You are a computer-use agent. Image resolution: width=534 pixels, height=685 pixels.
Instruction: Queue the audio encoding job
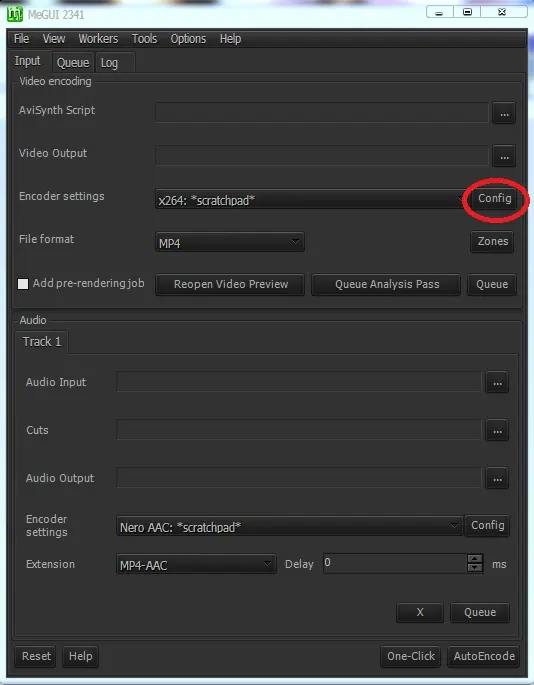point(480,612)
